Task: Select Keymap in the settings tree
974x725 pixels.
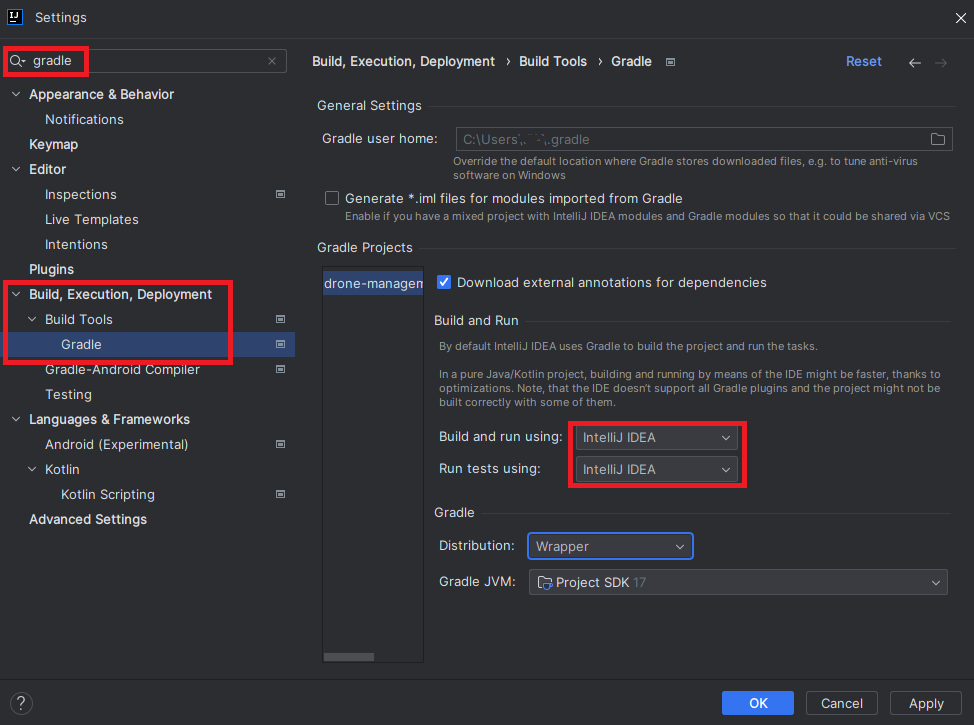Action: (x=53, y=144)
